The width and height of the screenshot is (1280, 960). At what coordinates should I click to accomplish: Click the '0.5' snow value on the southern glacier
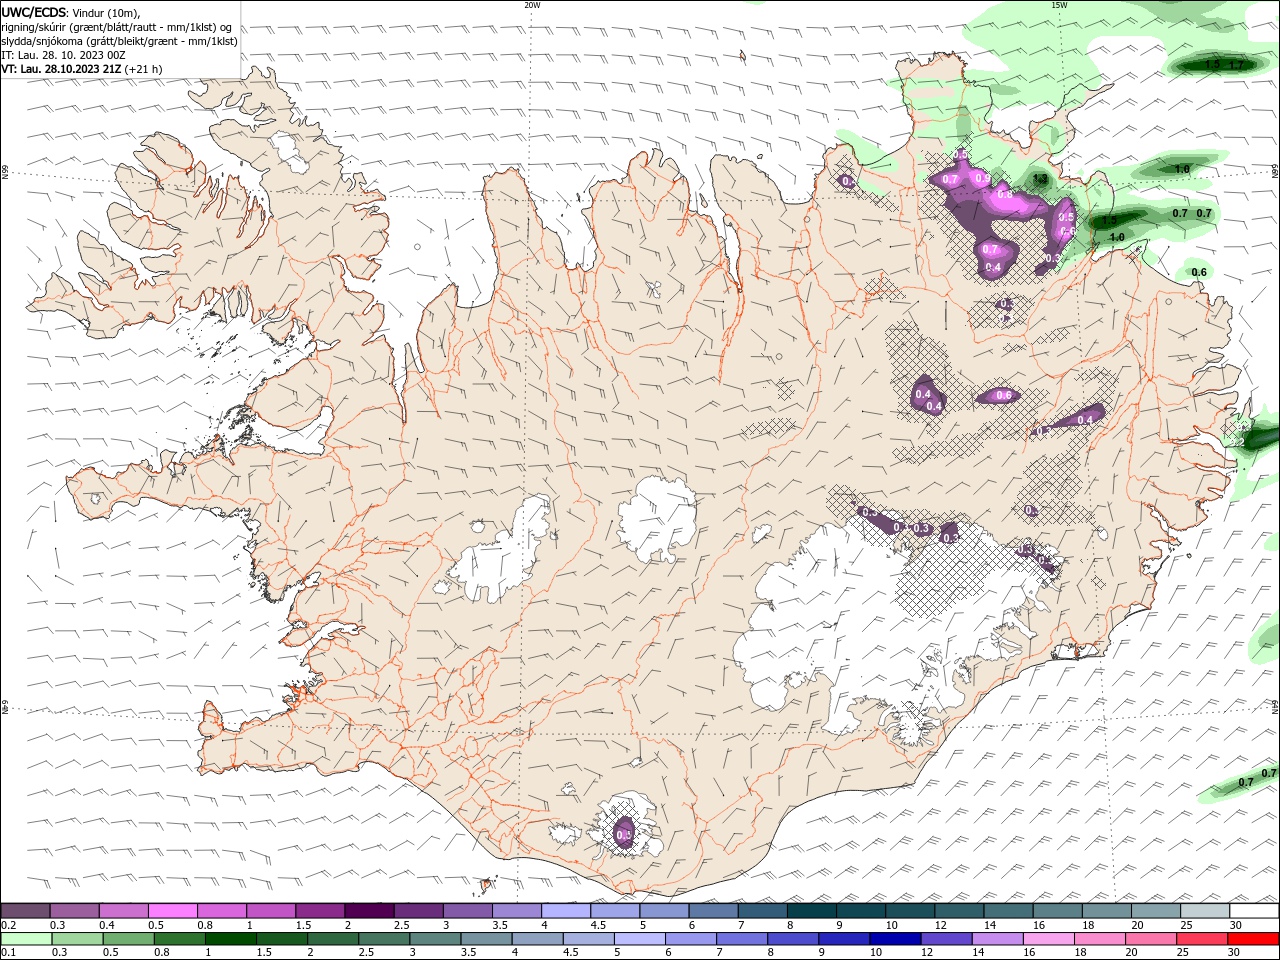(x=624, y=835)
